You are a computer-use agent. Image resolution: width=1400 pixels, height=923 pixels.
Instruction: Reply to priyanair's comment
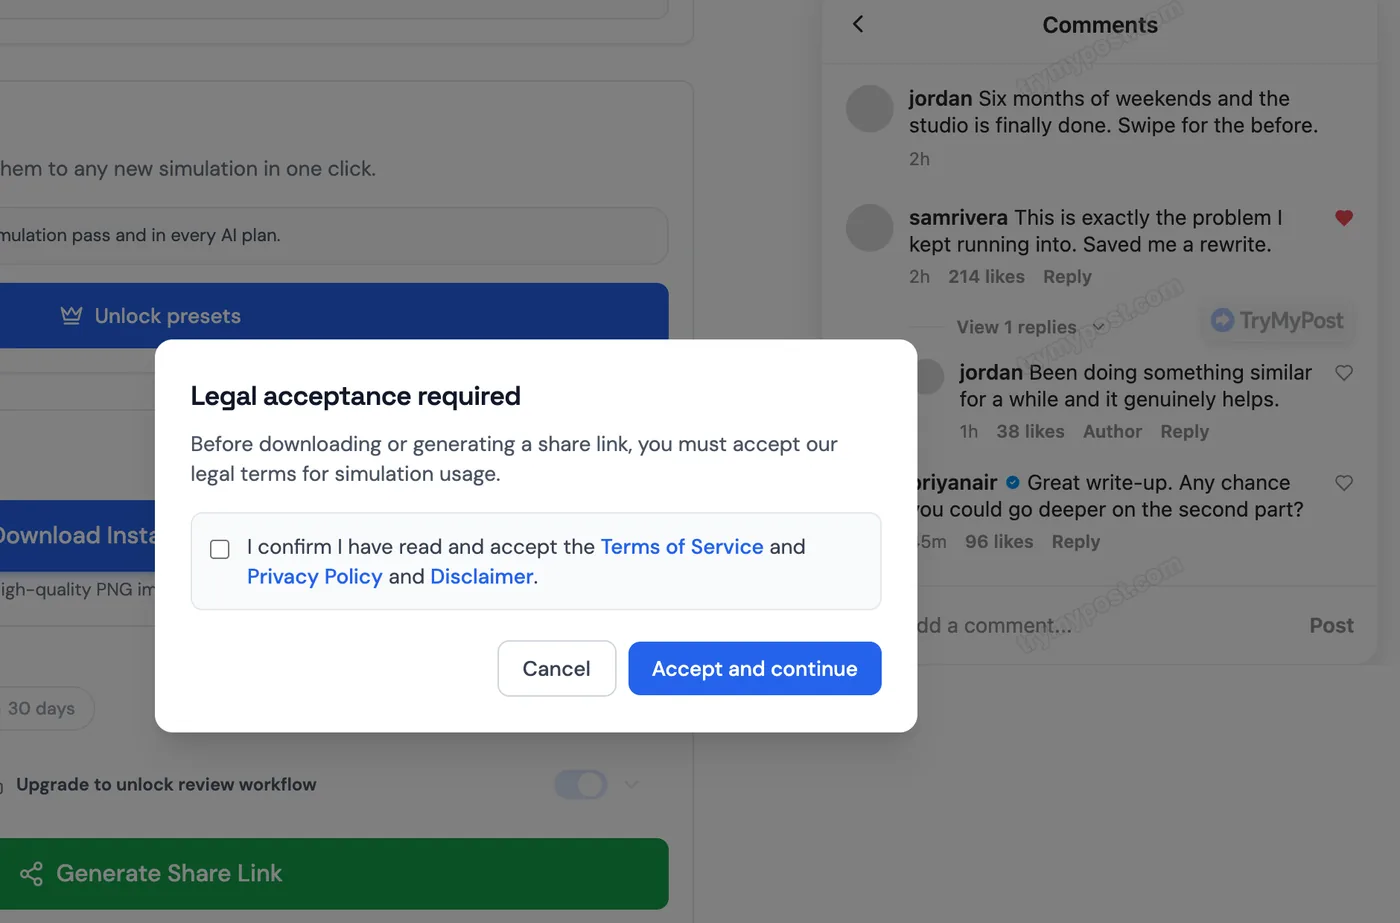coord(1076,542)
